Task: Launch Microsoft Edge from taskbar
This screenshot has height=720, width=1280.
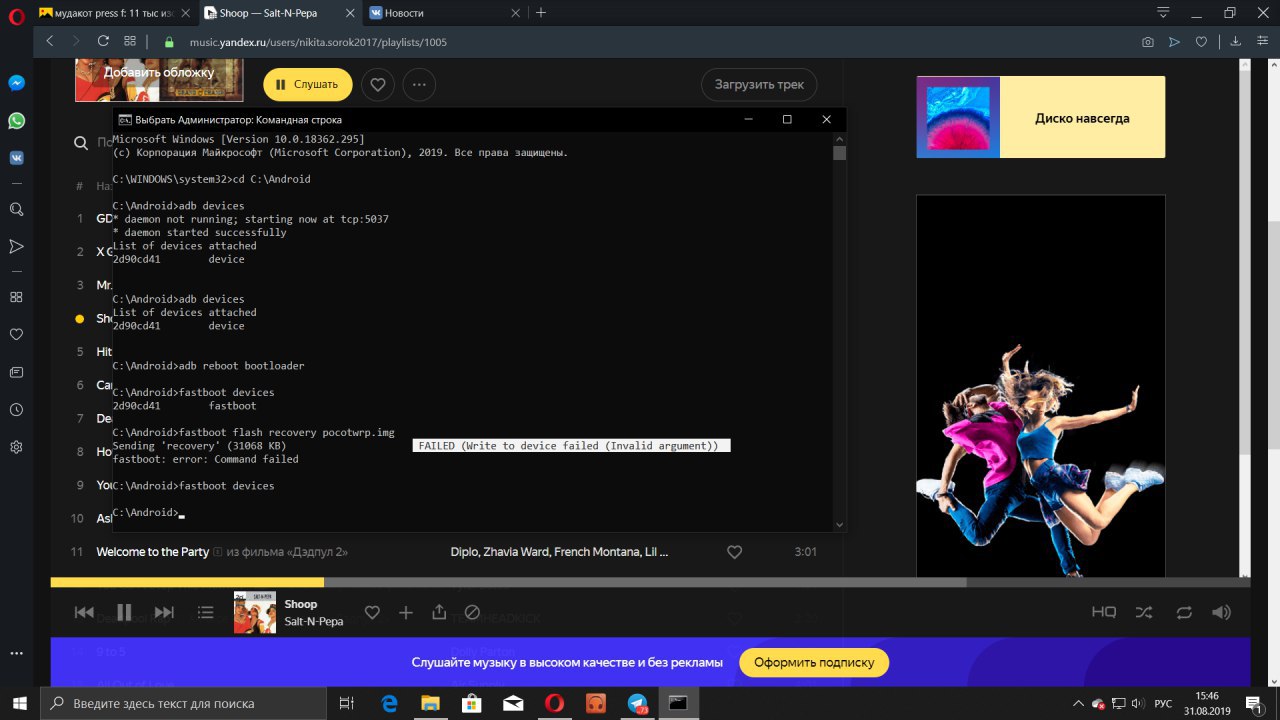Action: pos(388,703)
